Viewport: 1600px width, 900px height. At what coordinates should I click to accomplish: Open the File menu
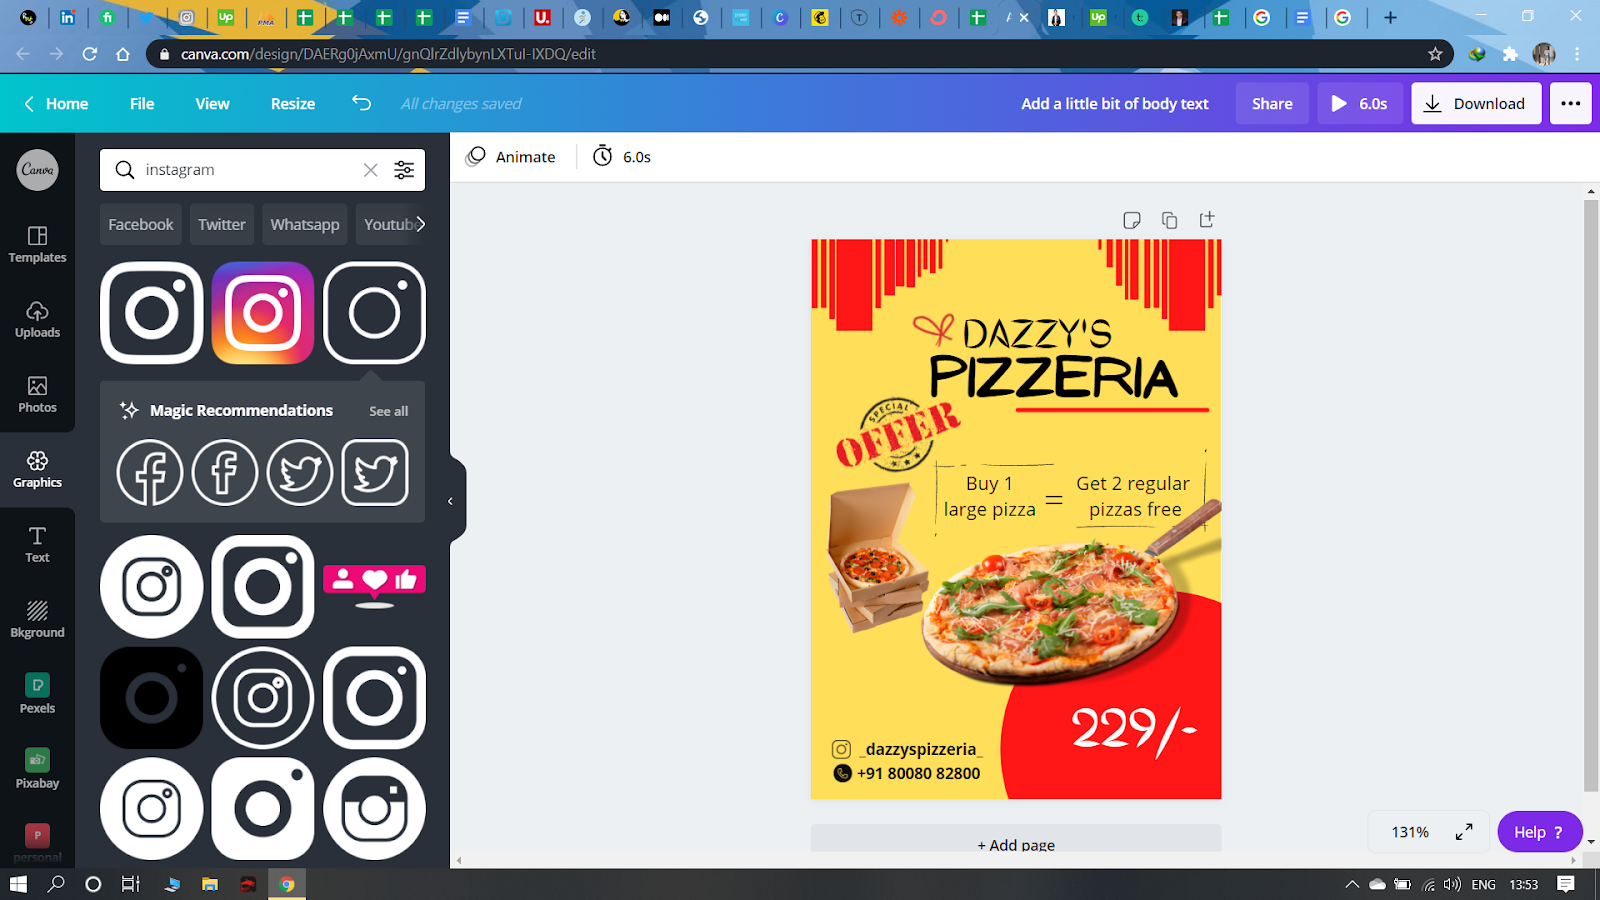[142, 103]
